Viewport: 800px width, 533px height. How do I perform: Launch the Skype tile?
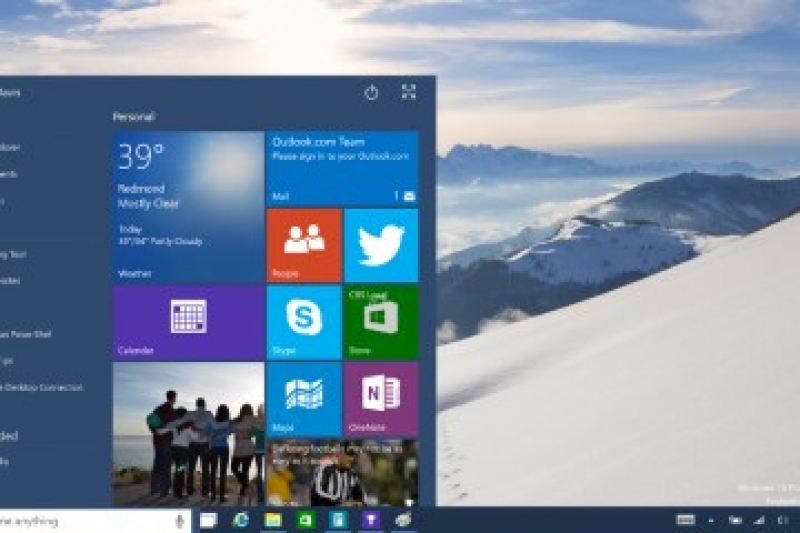[x=304, y=322]
